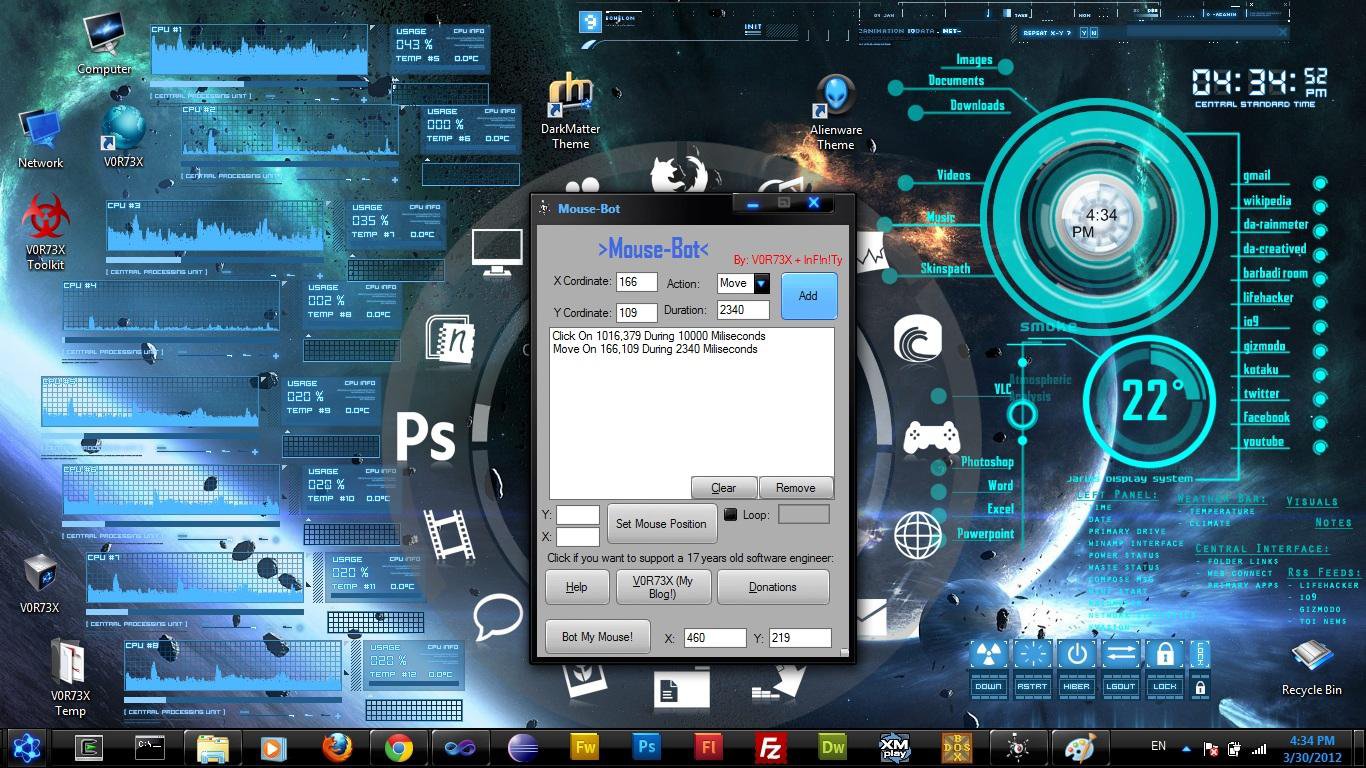Select the 'Move On 166,109' list entry
Viewport: 1366px width, 768px height.
(x=655, y=350)
